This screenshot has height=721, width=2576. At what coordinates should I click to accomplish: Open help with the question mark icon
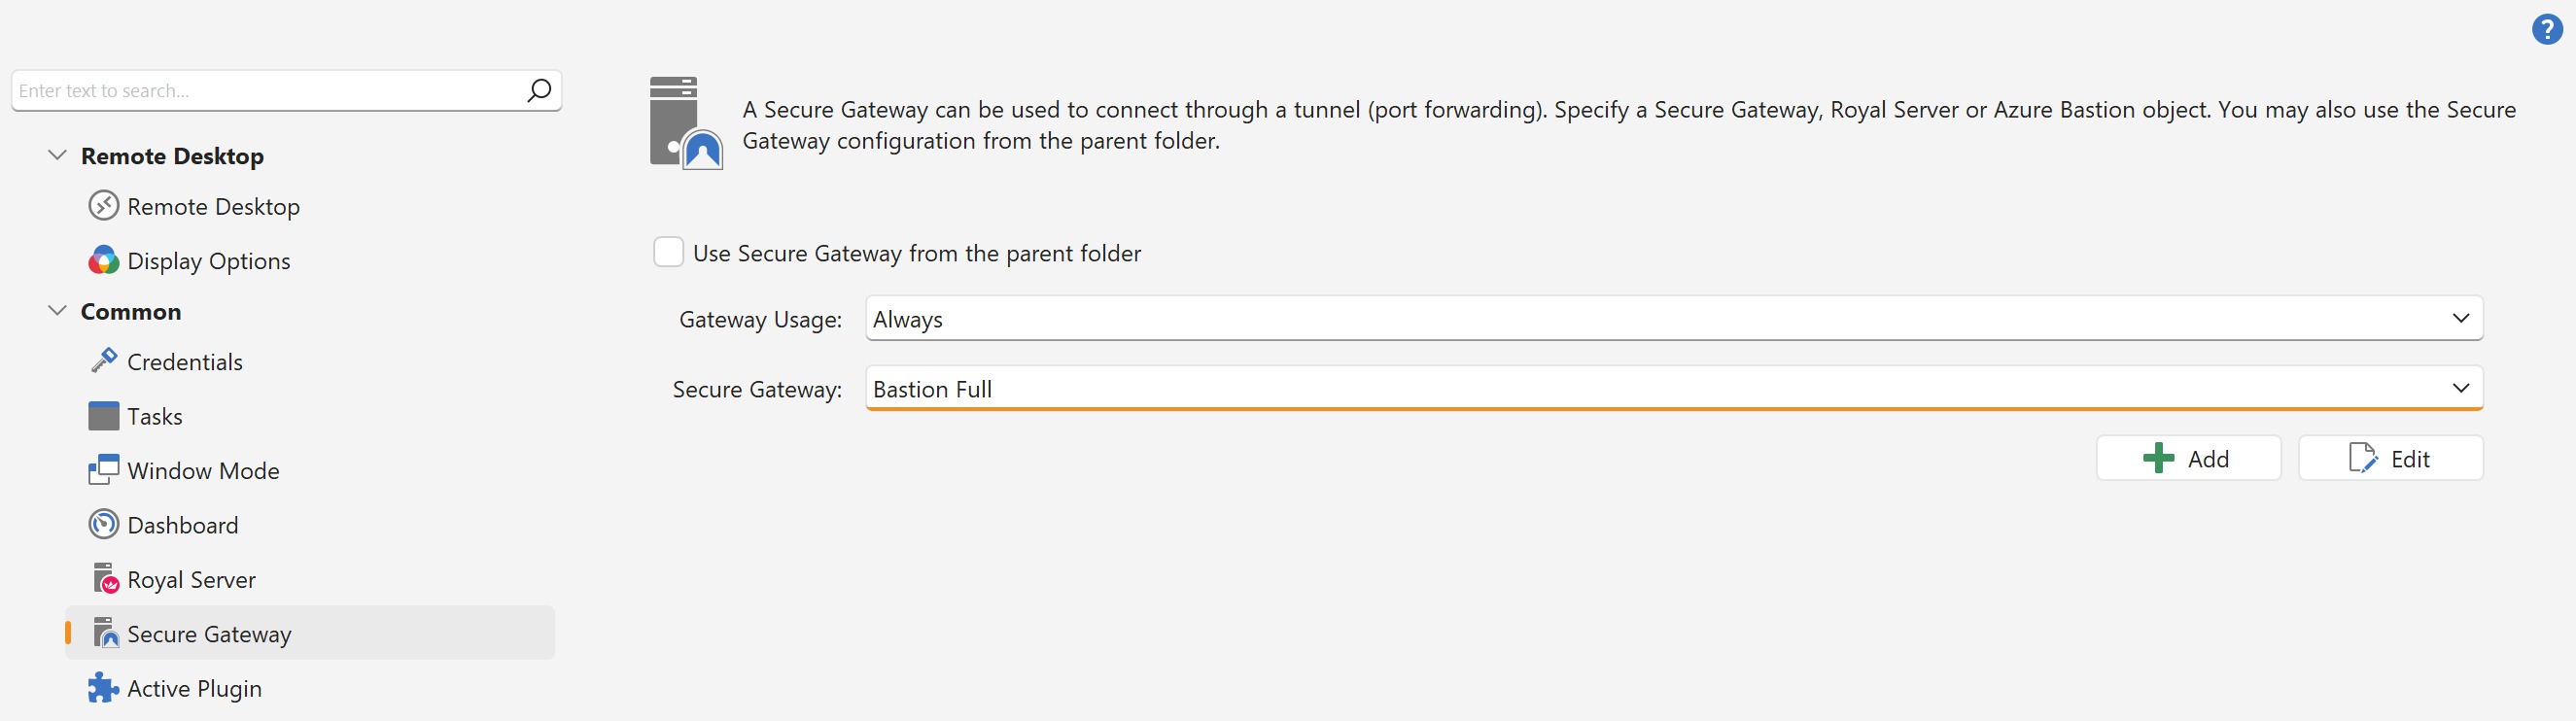(2546, 30)
